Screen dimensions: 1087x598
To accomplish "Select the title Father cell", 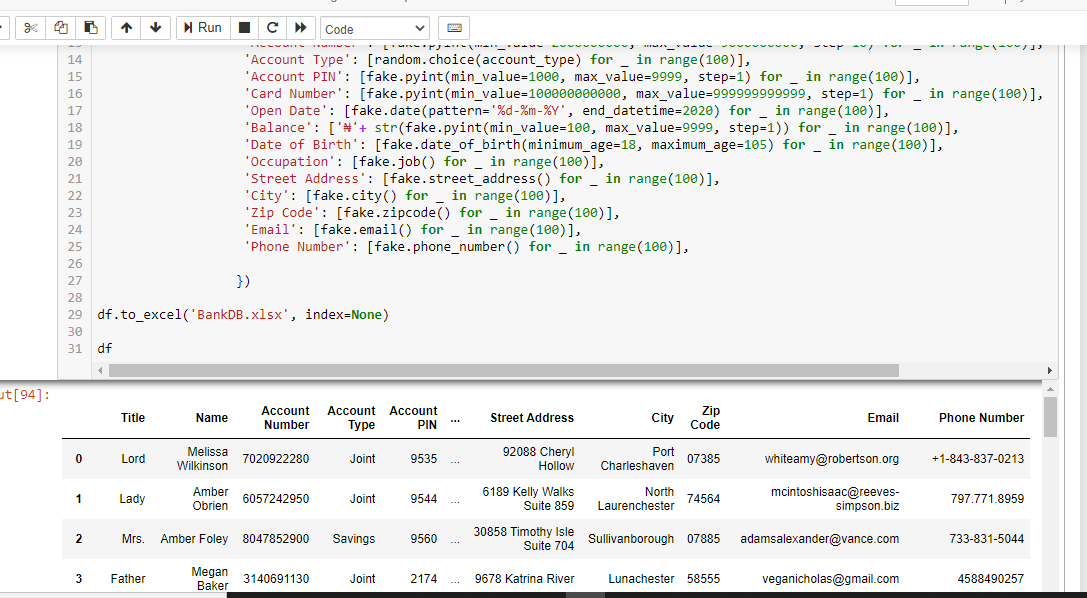I will pos(128,579).
